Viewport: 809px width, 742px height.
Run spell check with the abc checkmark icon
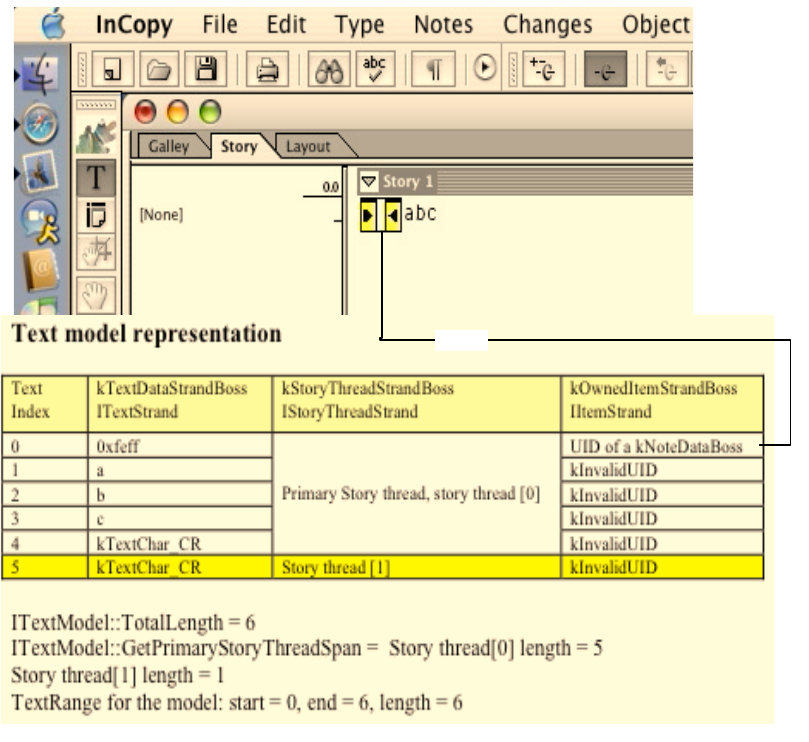pos(375,69)
